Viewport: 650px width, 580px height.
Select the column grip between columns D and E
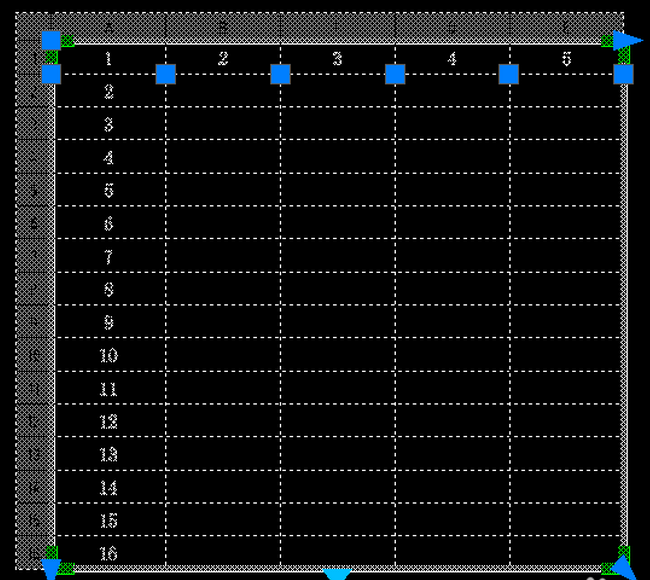[509, 74]
